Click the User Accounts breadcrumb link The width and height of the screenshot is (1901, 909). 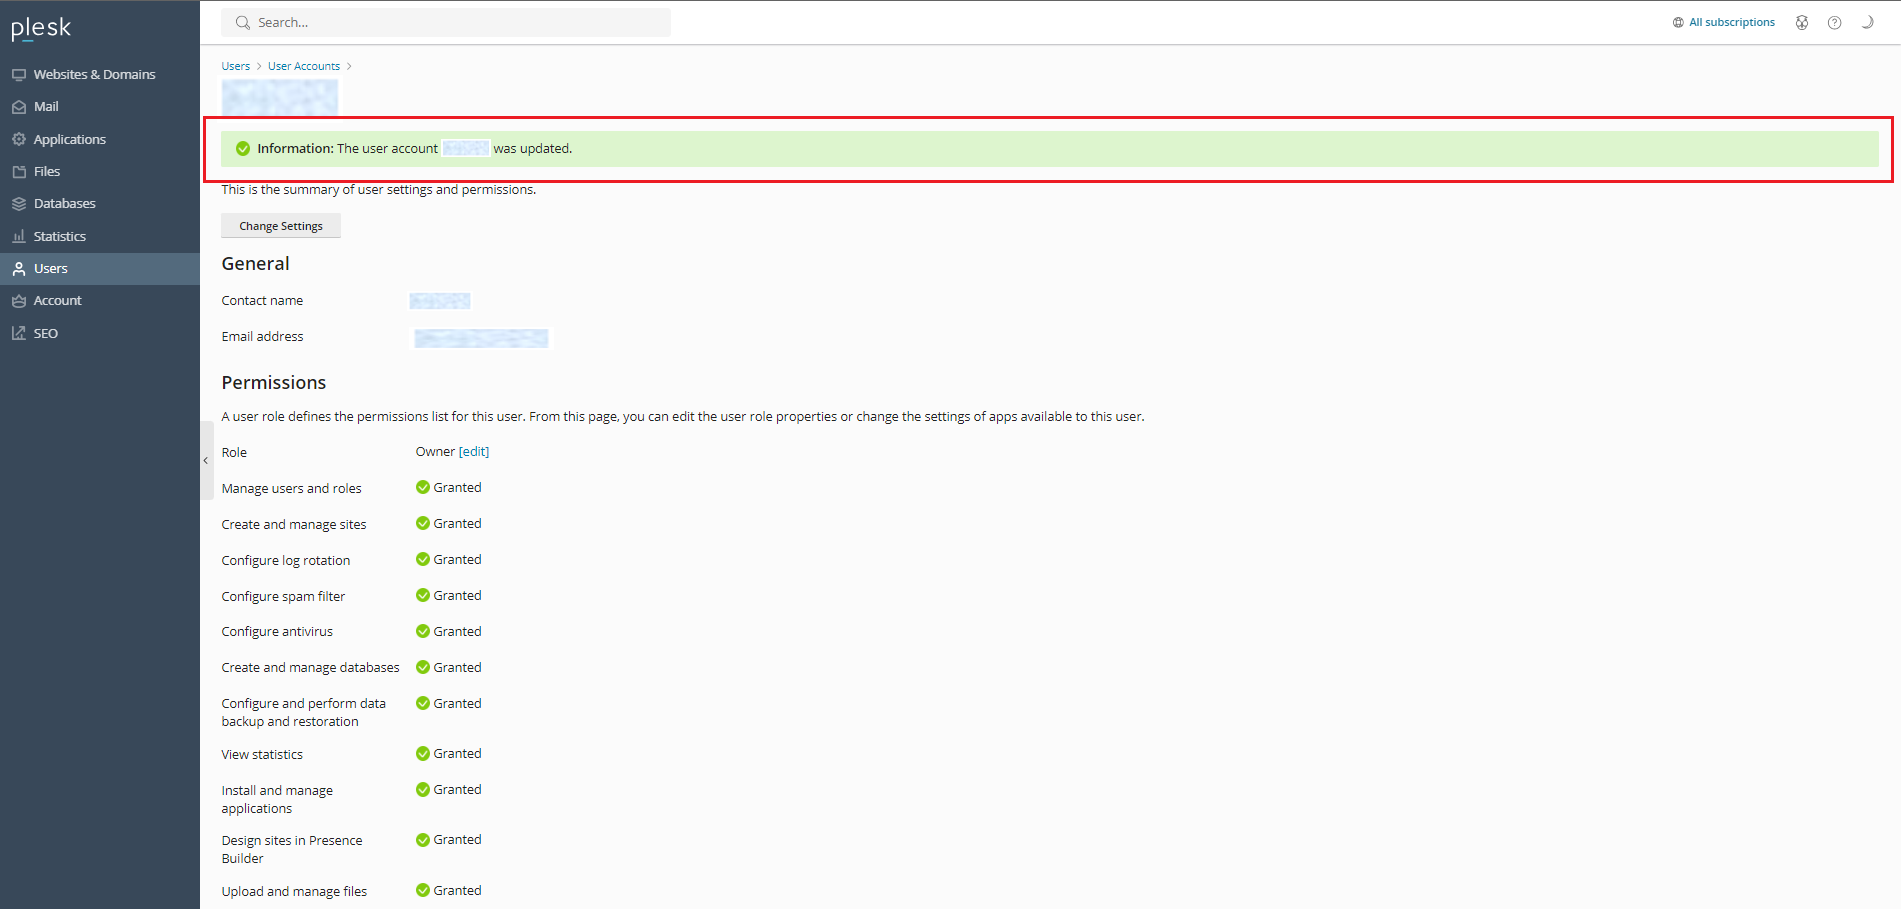[304, 66]
